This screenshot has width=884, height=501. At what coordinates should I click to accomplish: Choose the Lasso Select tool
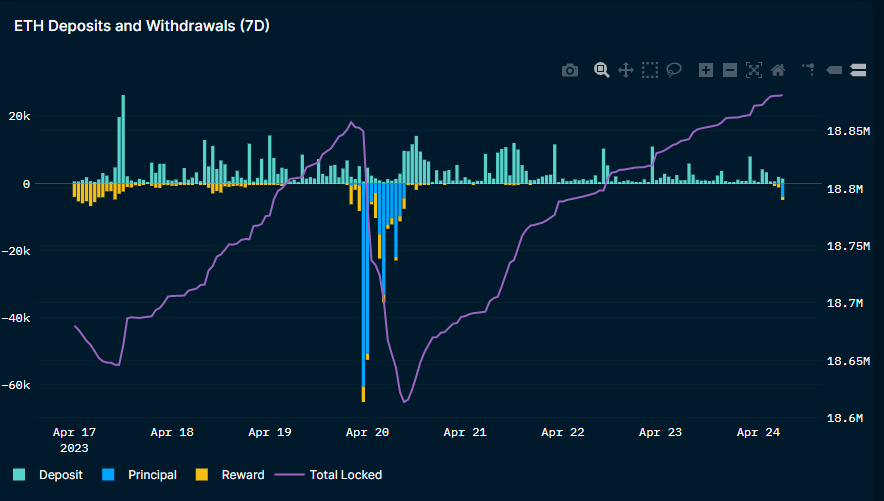tap(674, 70)
